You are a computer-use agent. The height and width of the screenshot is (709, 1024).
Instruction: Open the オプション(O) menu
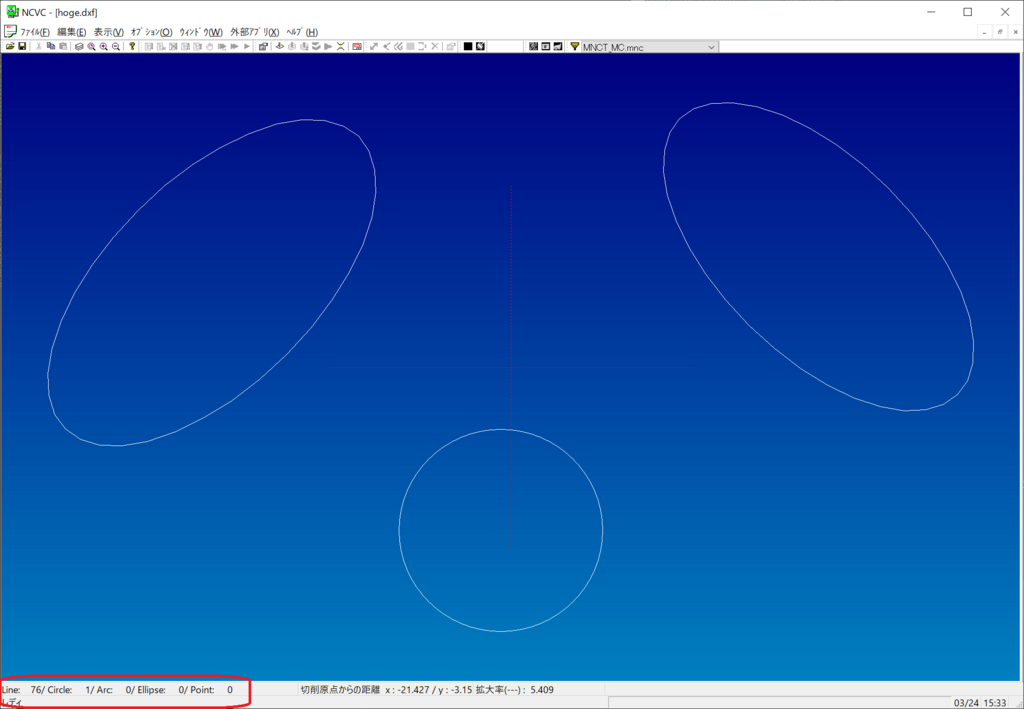click(151, 32)
